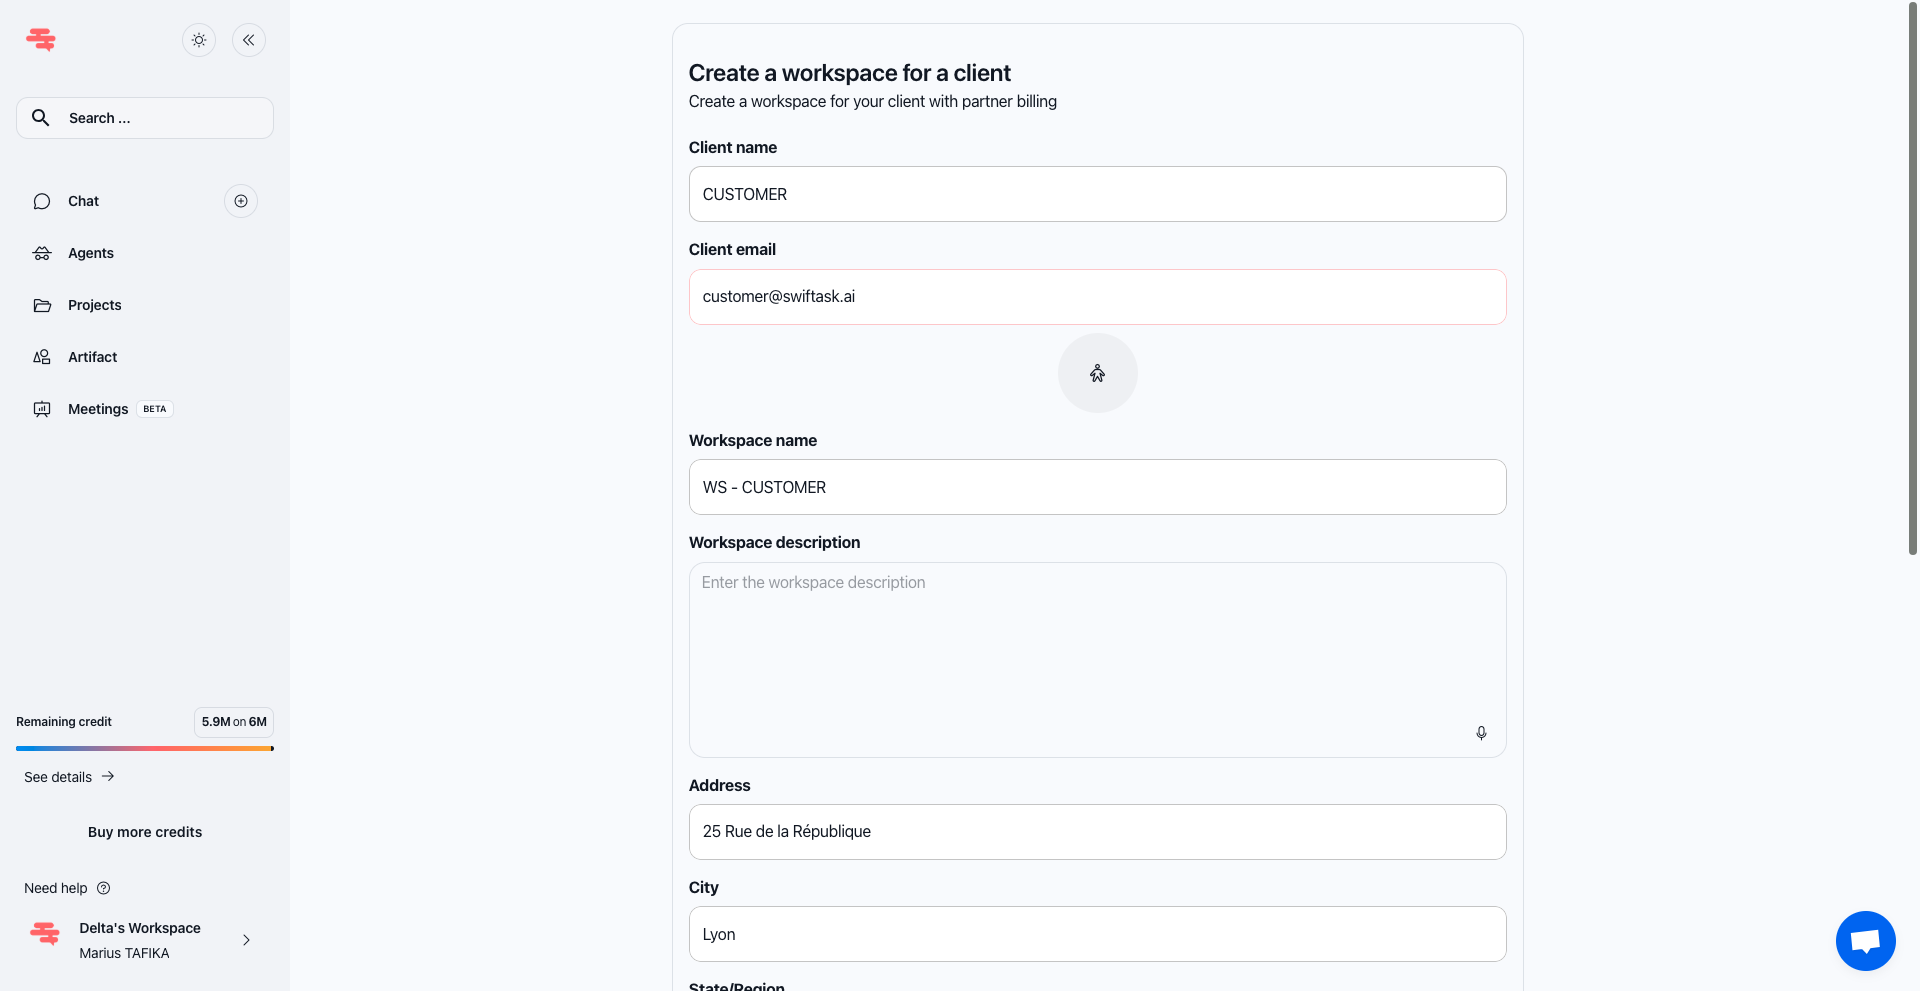Open the Projects folder icon
Image resolution: width=1920 pixels, height=991 pixels.
(x=41, y=305)
